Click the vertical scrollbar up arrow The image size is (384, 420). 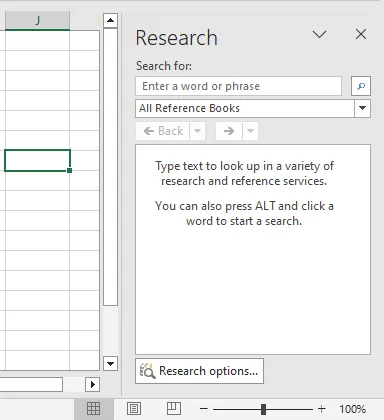(110, 21)
